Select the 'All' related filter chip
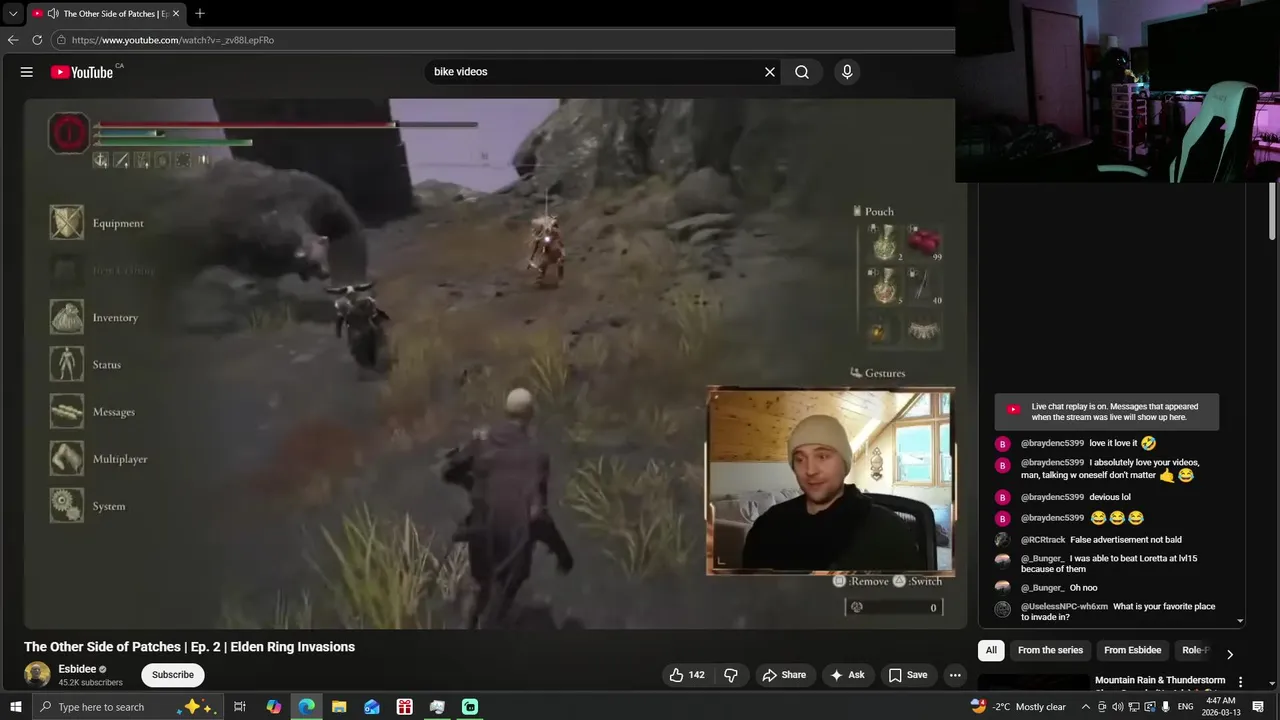 tap(991, 650)
